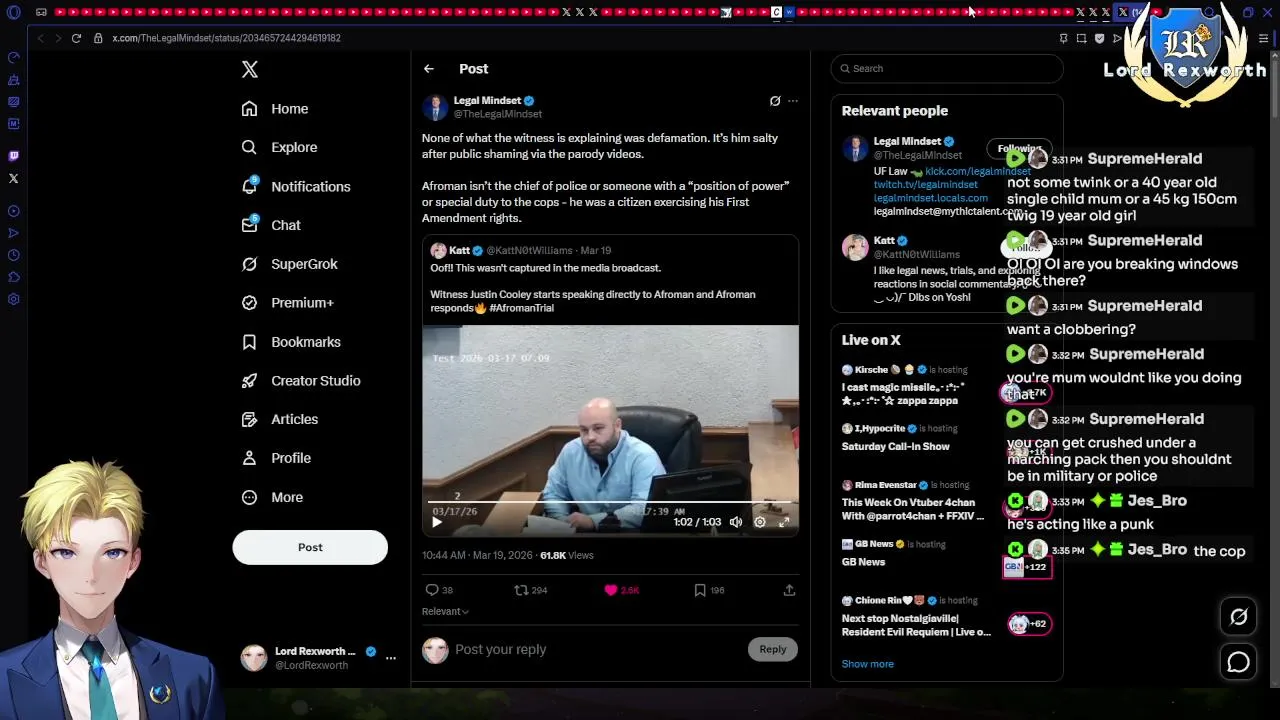Click the X logo in sidebar
The height and width of the screenshot is (720, 1280).
(250, 69)
